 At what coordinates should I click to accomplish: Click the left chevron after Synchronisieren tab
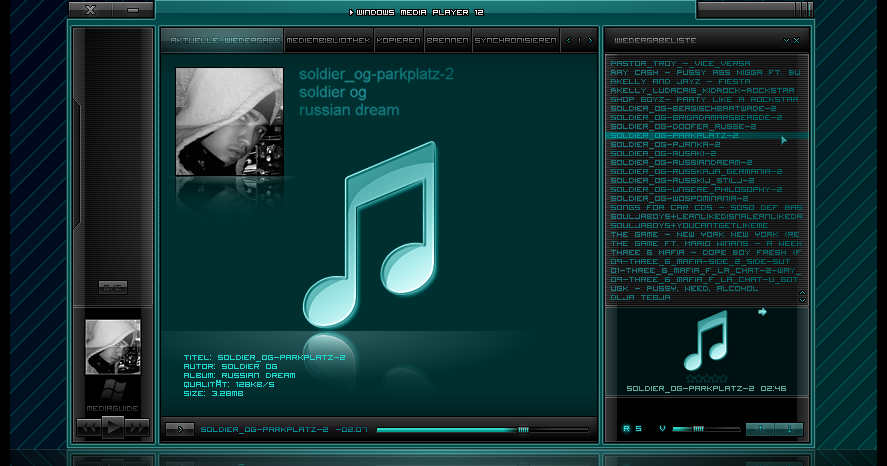[x=569, y=41]
